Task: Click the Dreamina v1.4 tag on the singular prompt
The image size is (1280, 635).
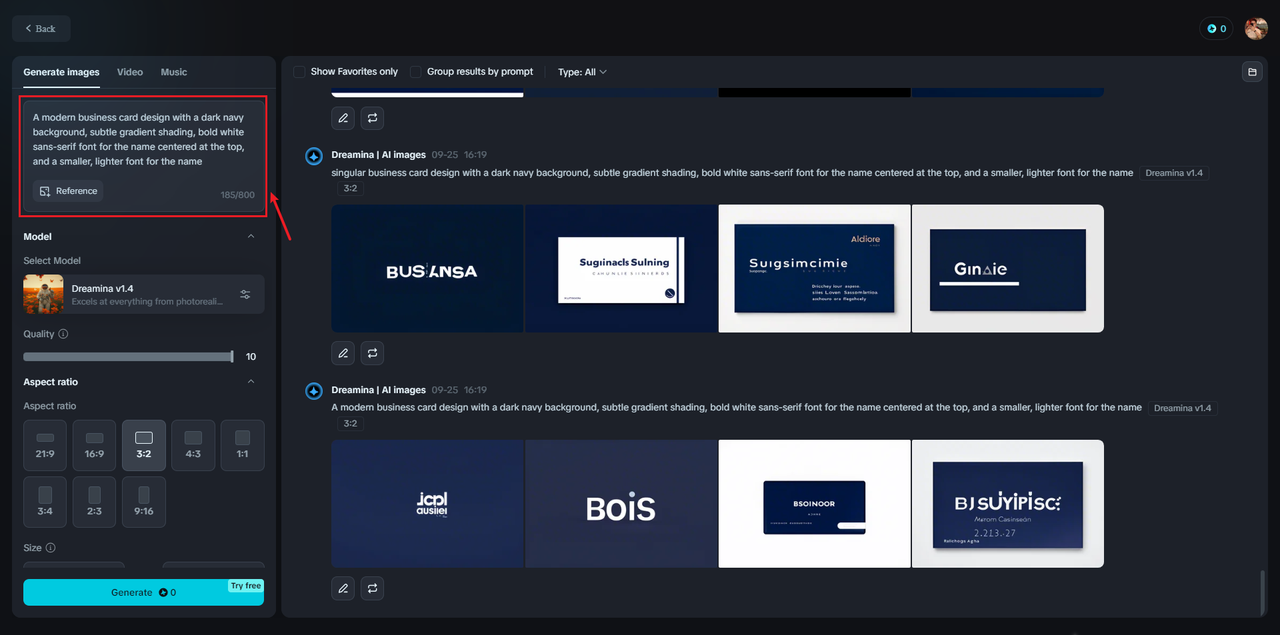Action: (x=1175, y=173)
